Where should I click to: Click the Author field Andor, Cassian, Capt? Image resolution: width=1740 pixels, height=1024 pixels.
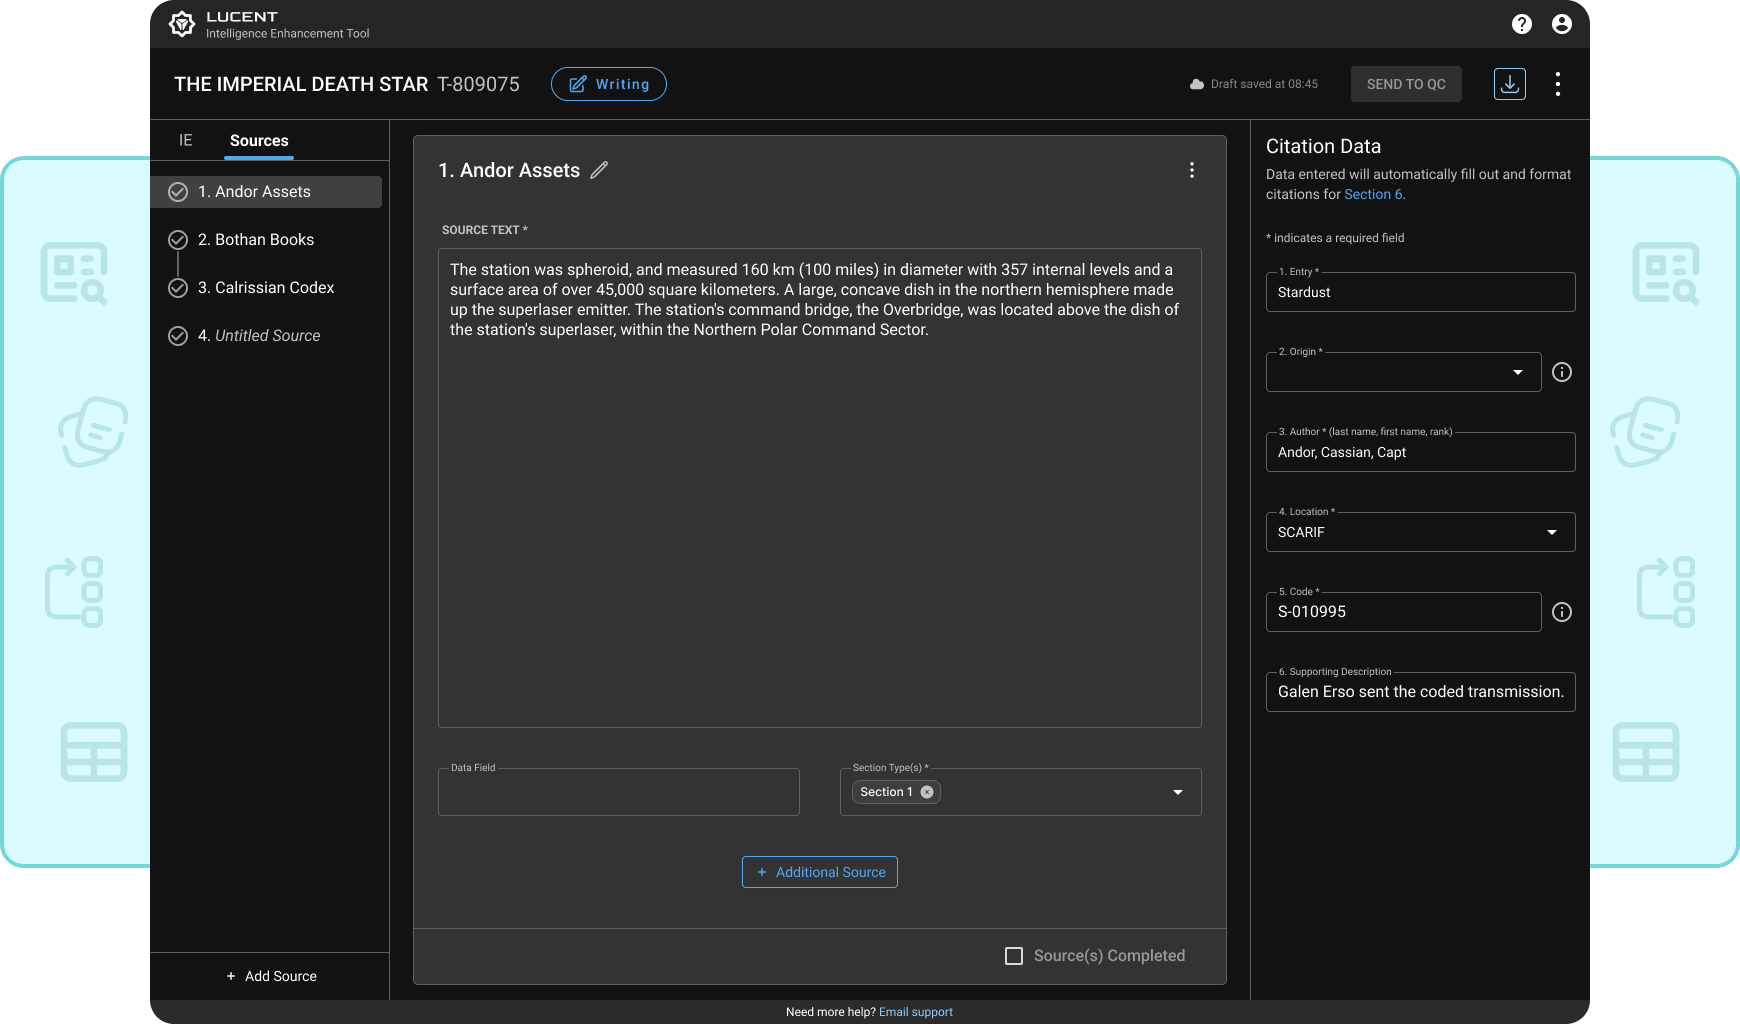(x=1421, y=452)
